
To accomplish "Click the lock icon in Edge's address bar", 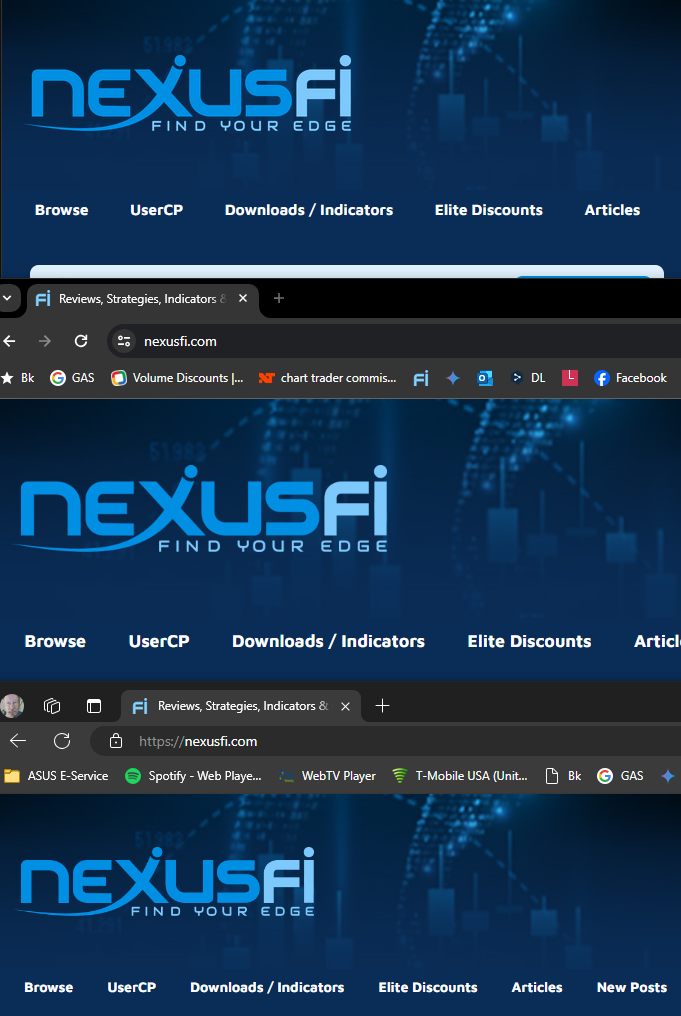I will click(116, 741).
